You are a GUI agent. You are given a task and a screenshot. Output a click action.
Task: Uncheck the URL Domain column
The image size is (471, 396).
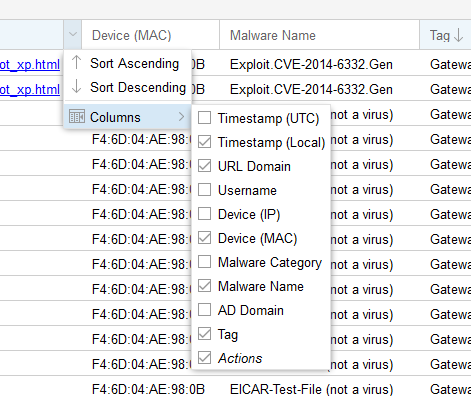pos(204,166)
